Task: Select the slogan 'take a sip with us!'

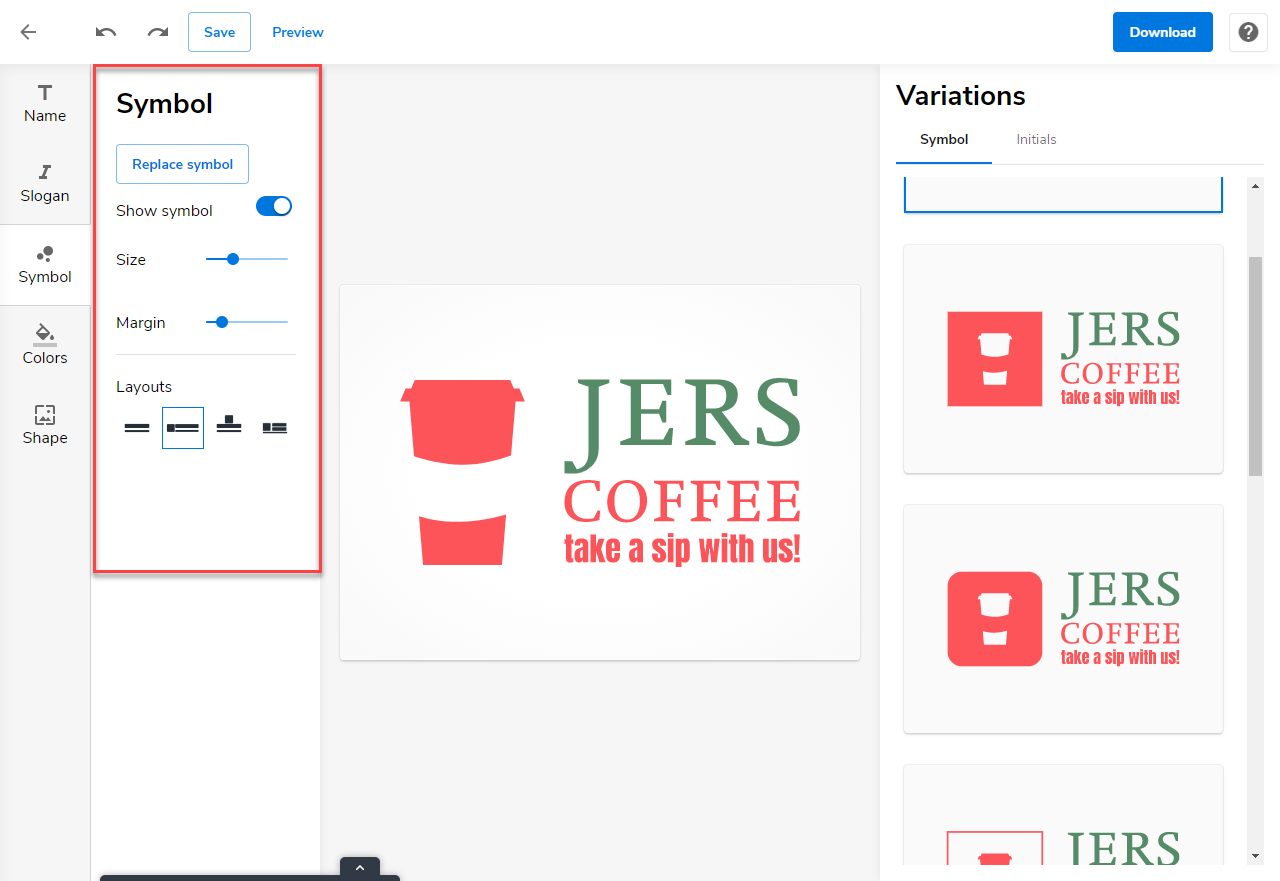Action: coord(683,548)
